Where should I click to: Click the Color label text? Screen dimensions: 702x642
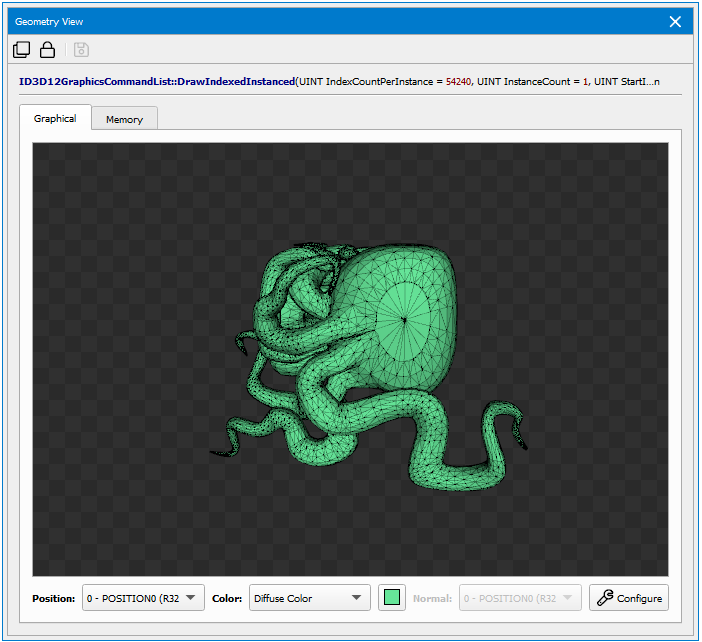[226, 598]
